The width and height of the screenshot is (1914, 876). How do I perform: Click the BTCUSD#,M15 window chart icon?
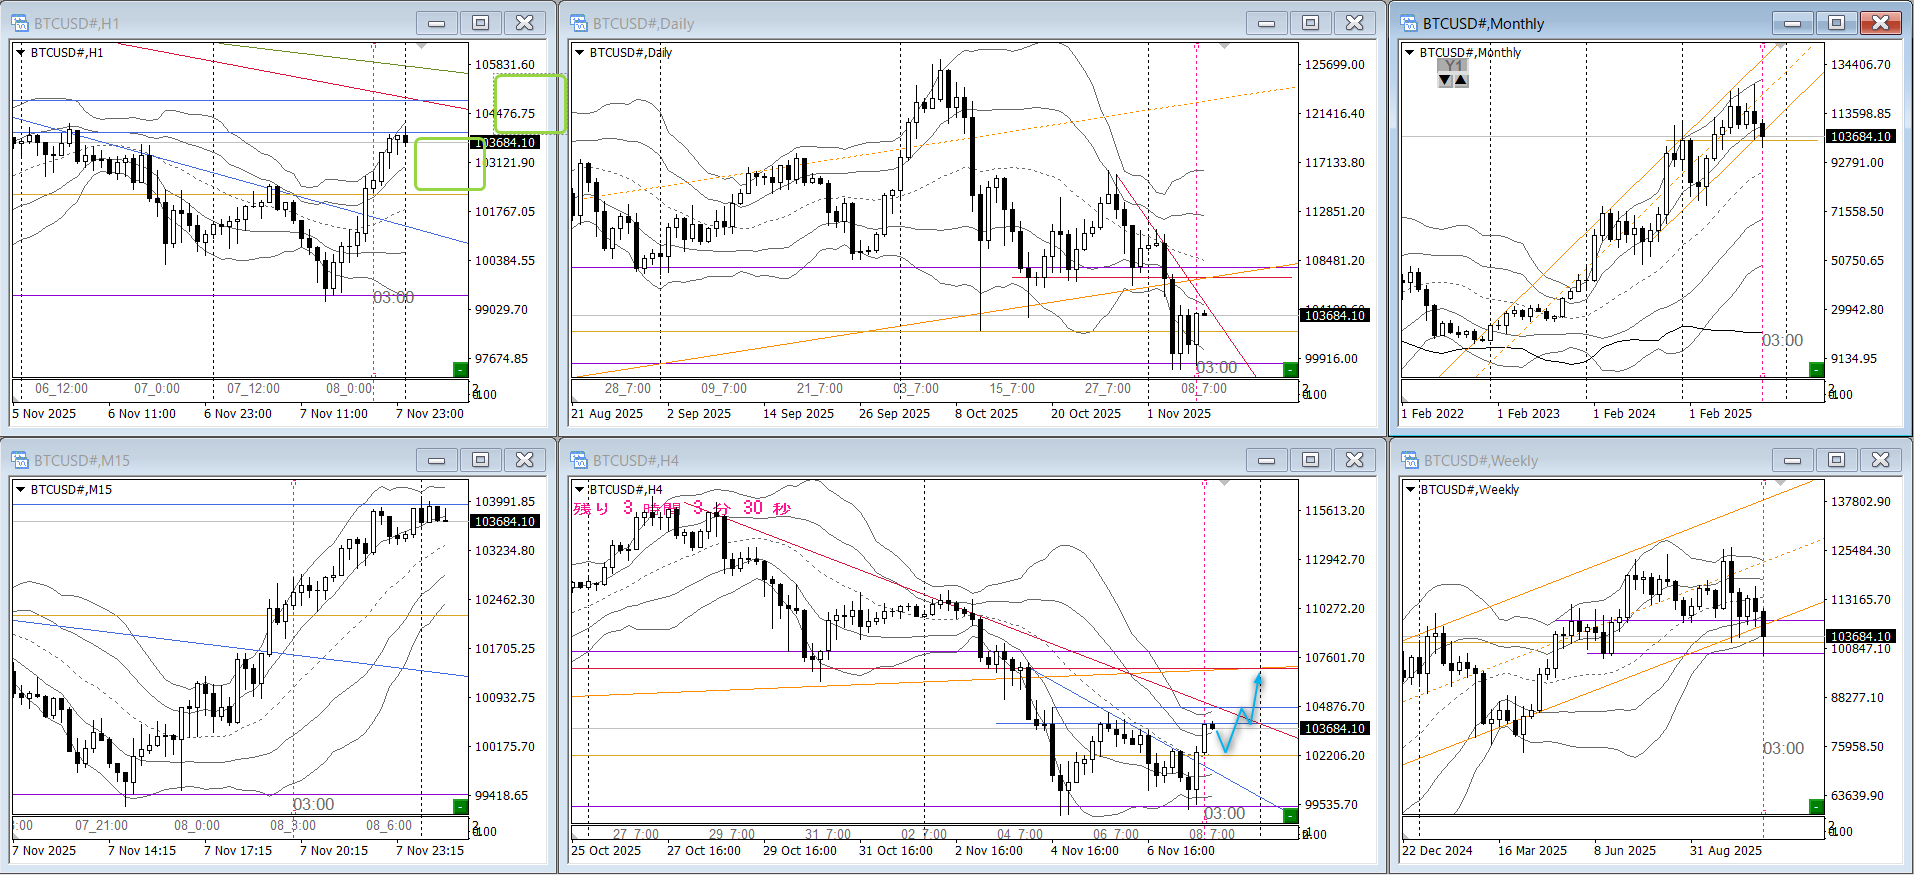point(20,460)
